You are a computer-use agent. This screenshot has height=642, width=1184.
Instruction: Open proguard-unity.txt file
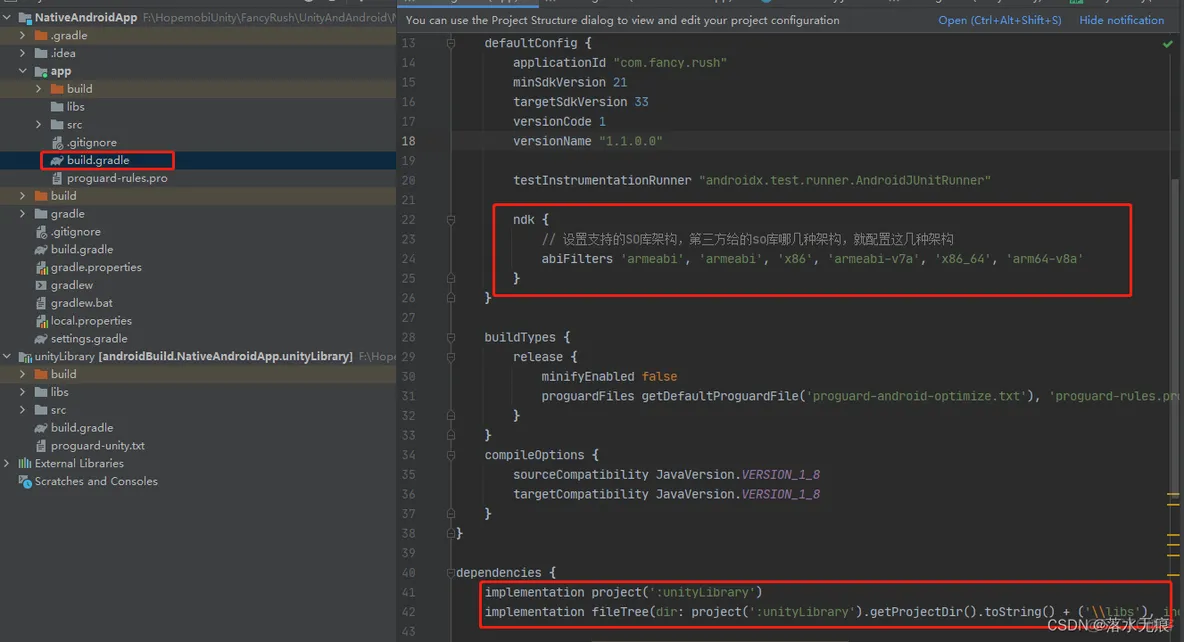97,446
